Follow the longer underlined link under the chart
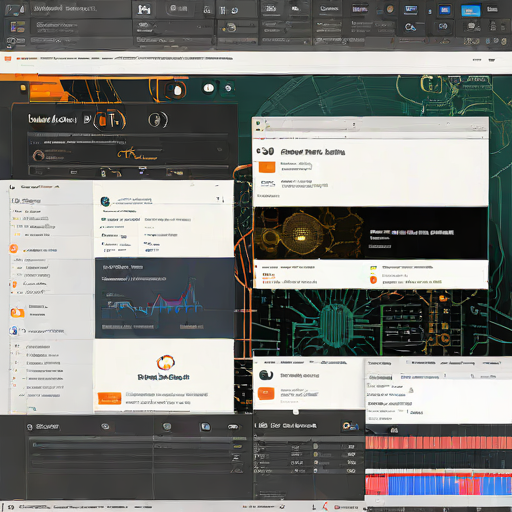This screenshot has height=512, width=512. pyautogui.click(x=128, y=326)
